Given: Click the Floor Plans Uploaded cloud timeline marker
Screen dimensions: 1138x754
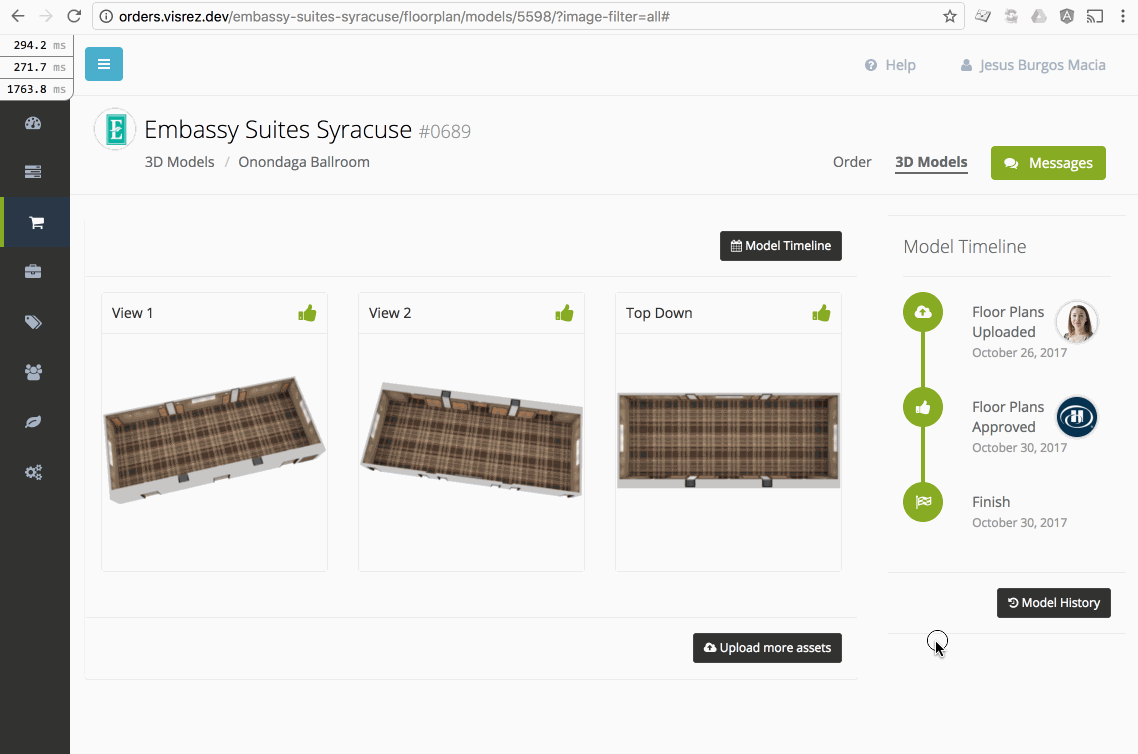Looking at the screenshot, I should [922, 312].
